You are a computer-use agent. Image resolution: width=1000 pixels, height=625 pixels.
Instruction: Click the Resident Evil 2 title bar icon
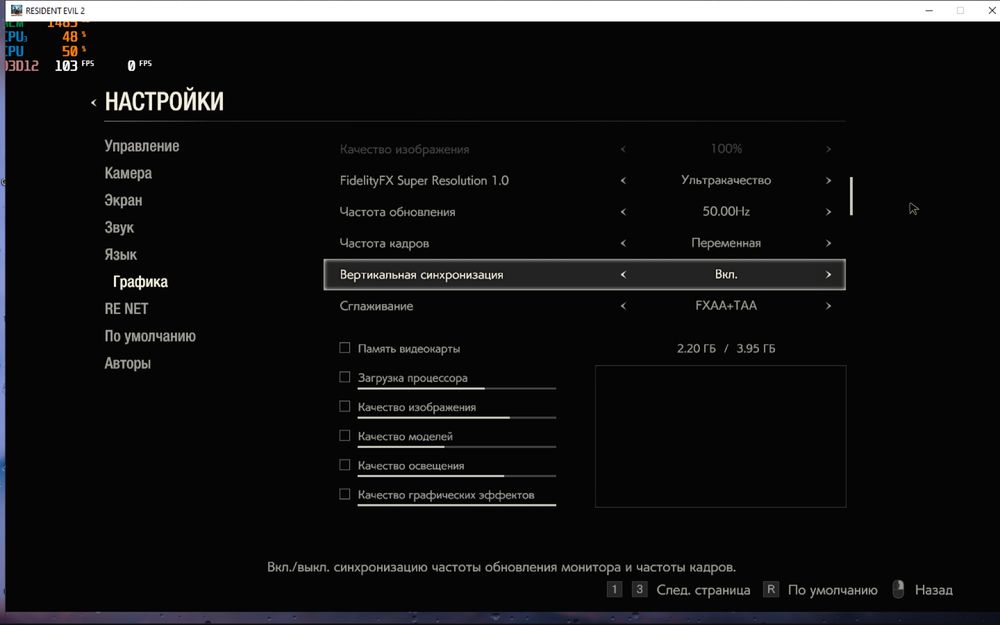[16, 10]
